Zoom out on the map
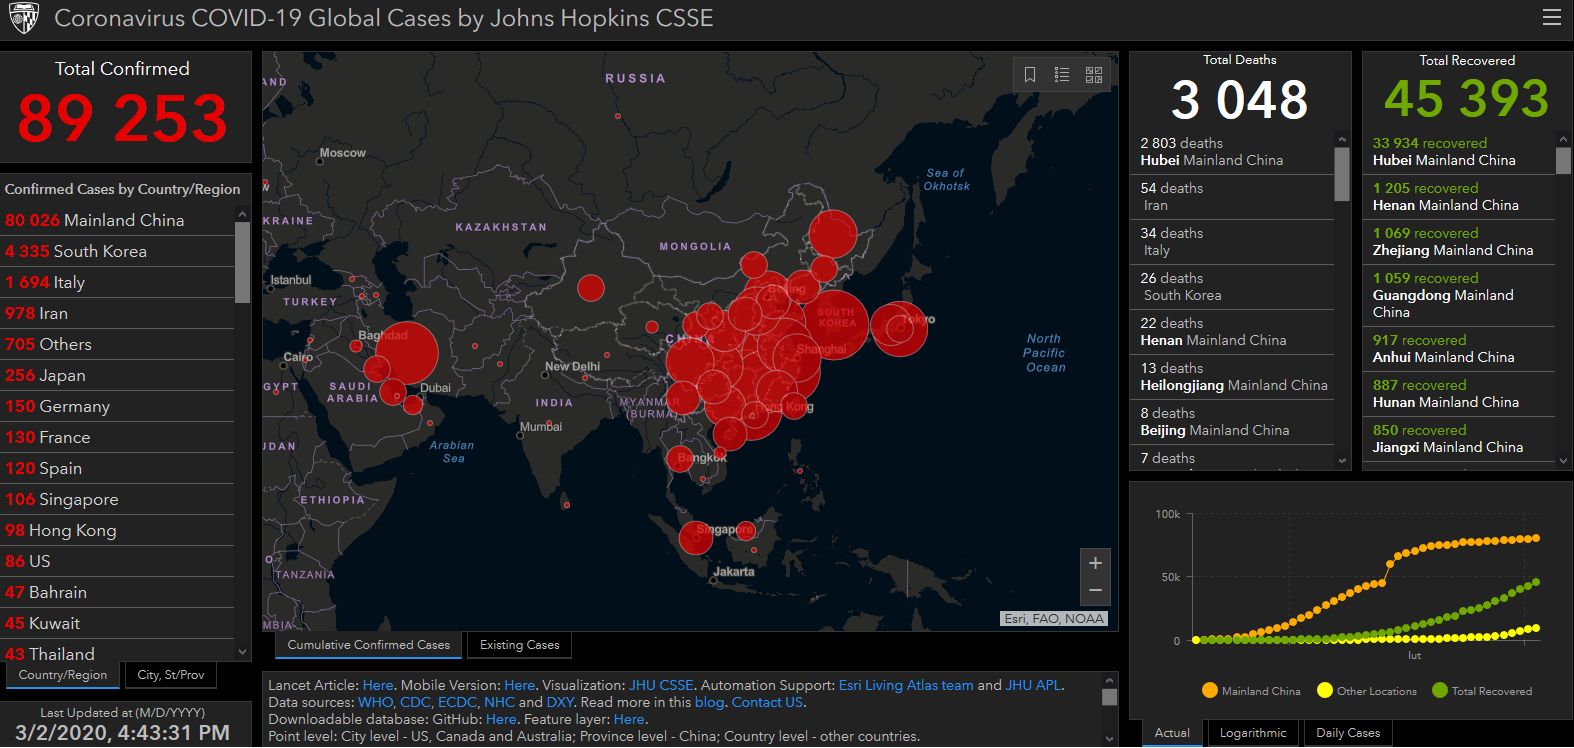The image size is (1574, 748). pos(1095,591)
